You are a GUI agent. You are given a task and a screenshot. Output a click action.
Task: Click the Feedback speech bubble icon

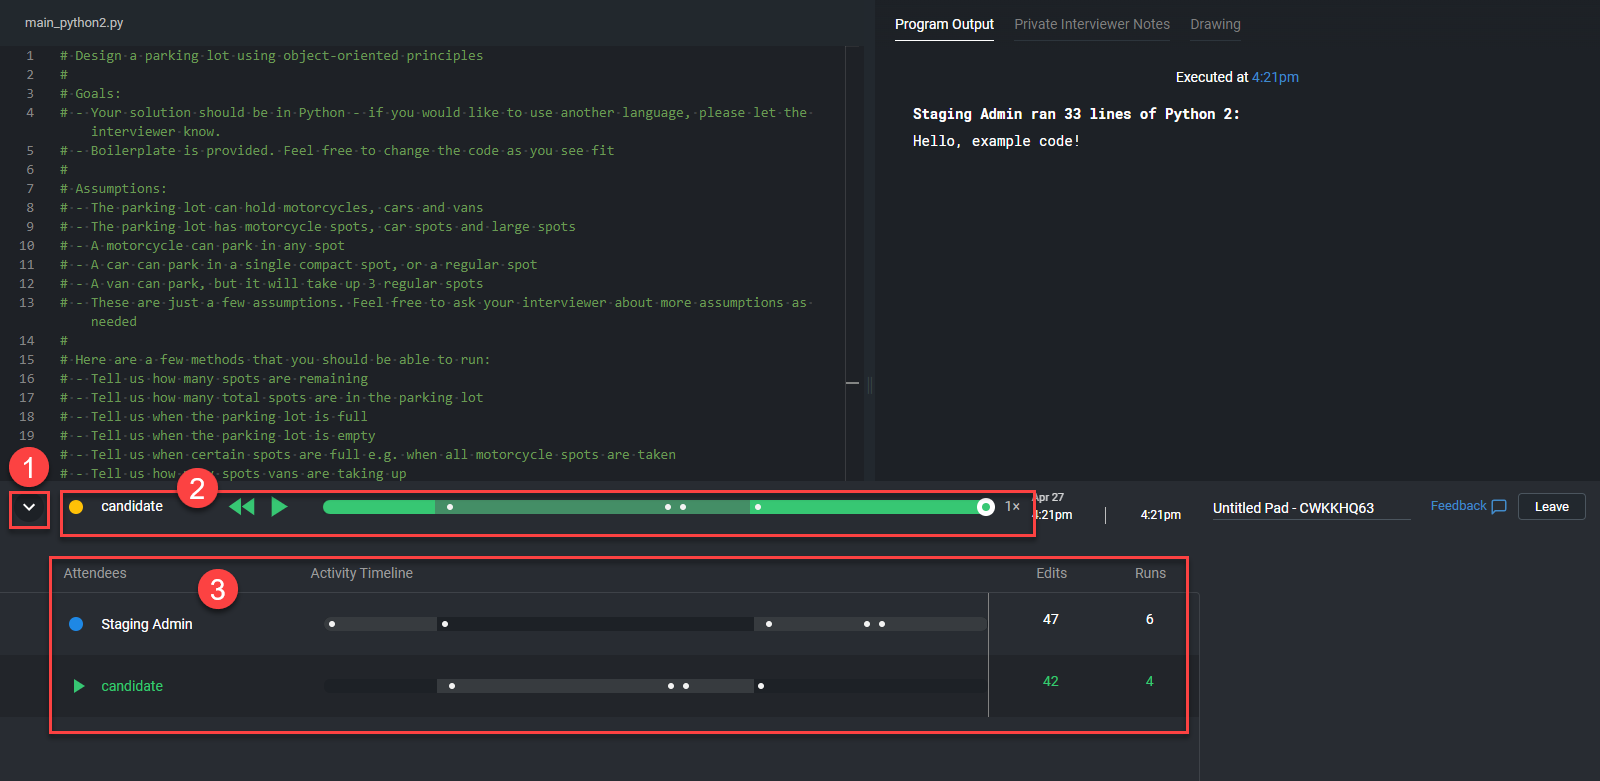pos(1498,507)
